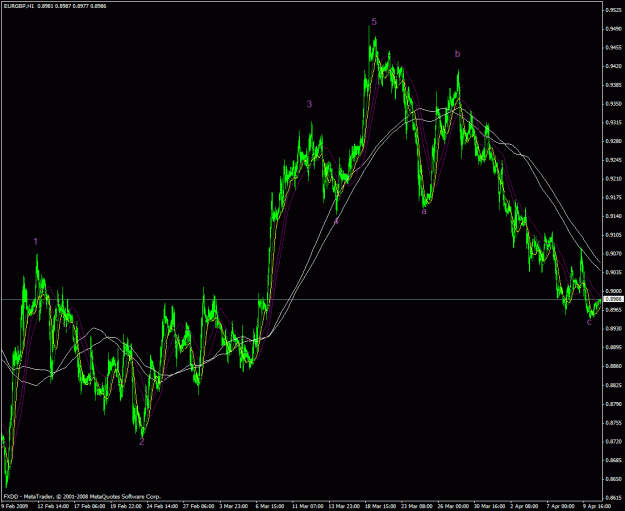Click the '0.8860' price axis label
This screenshot has width=625, height=511.
pos(614,366)
